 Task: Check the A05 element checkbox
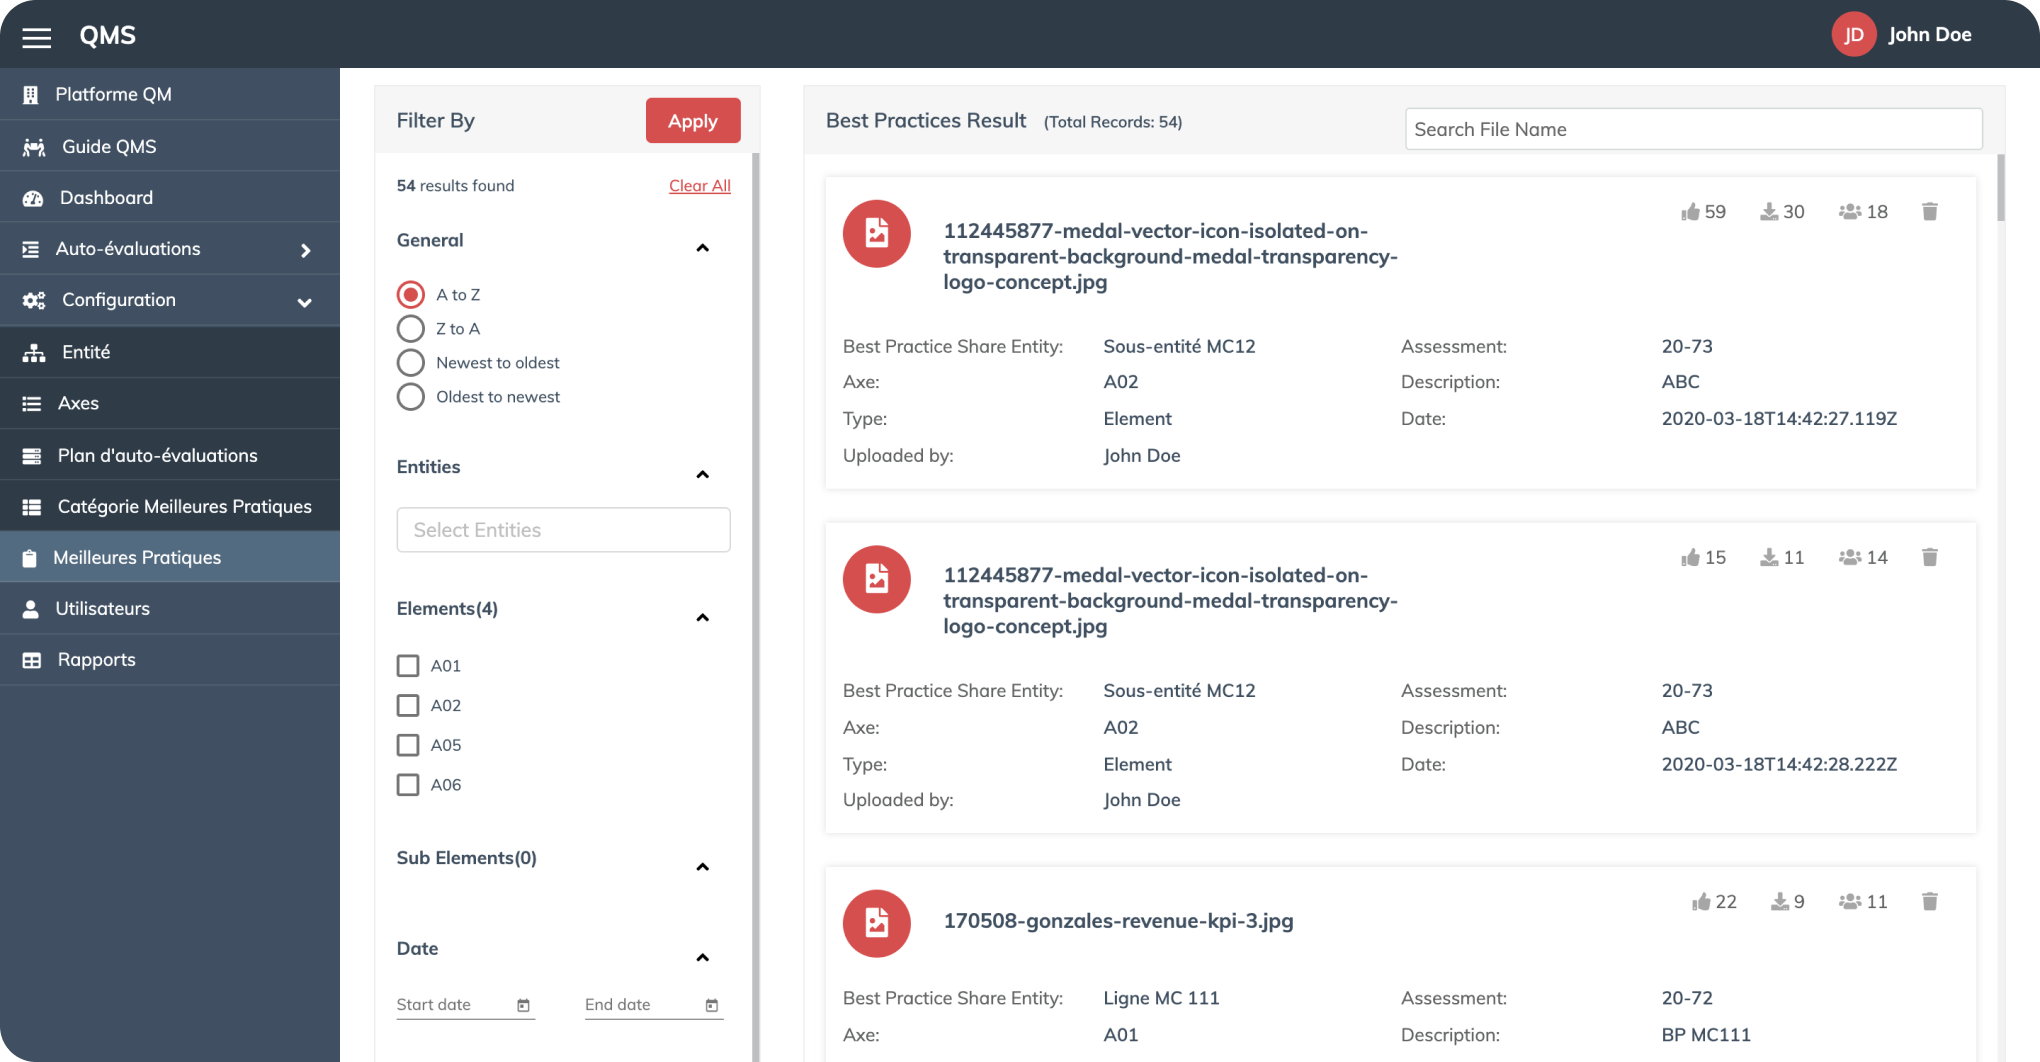(408, 745)
